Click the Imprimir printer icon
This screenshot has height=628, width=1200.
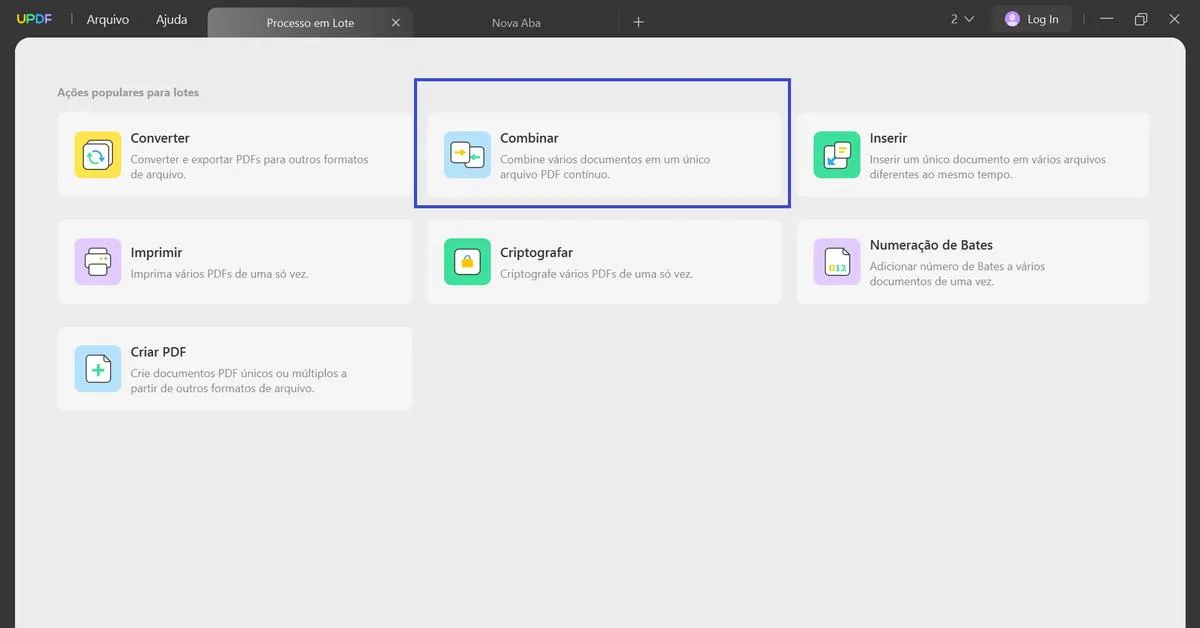(x=98, y=262)
